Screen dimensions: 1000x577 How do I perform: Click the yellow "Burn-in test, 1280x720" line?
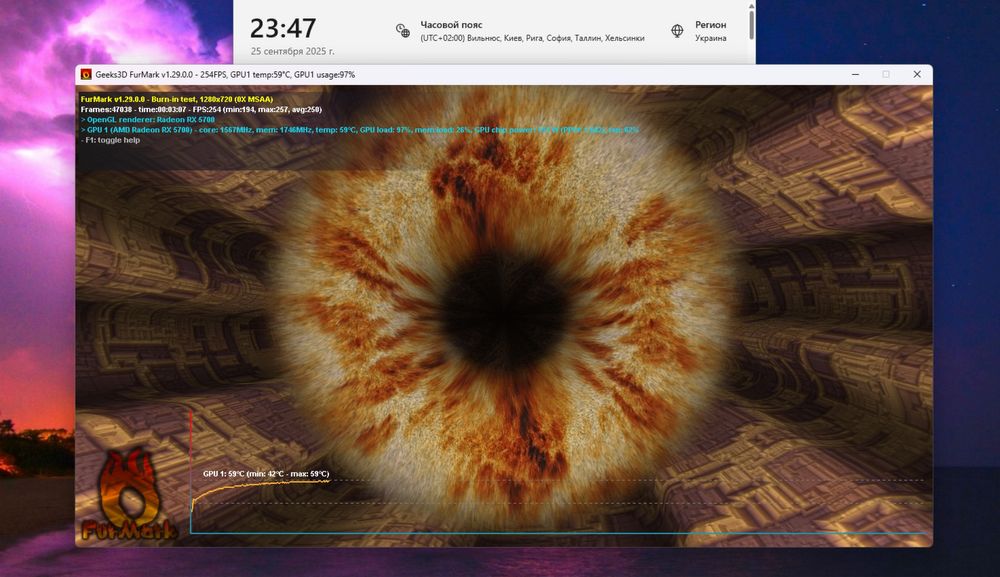177,99
